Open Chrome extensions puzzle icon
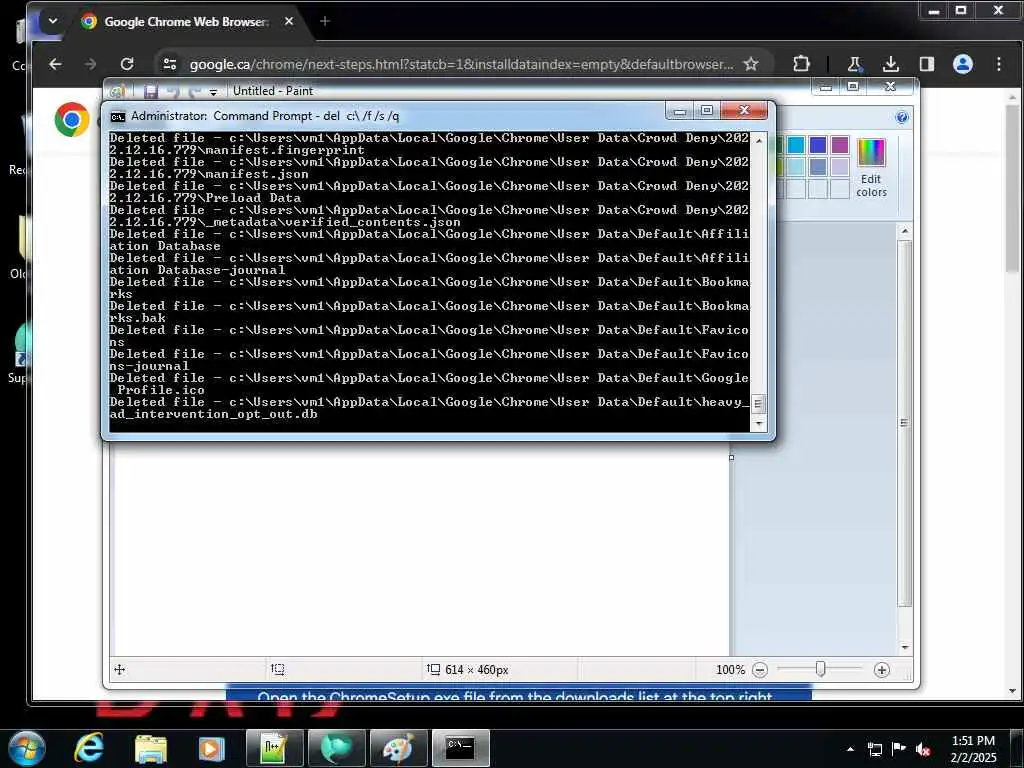 point(801,64)
